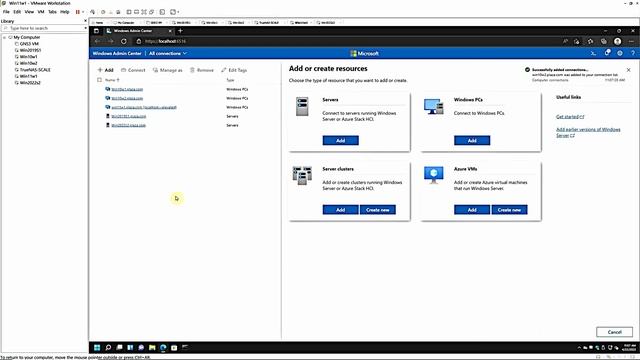
Task: Open a new browser tab with the plus icon
Action: 180,31
